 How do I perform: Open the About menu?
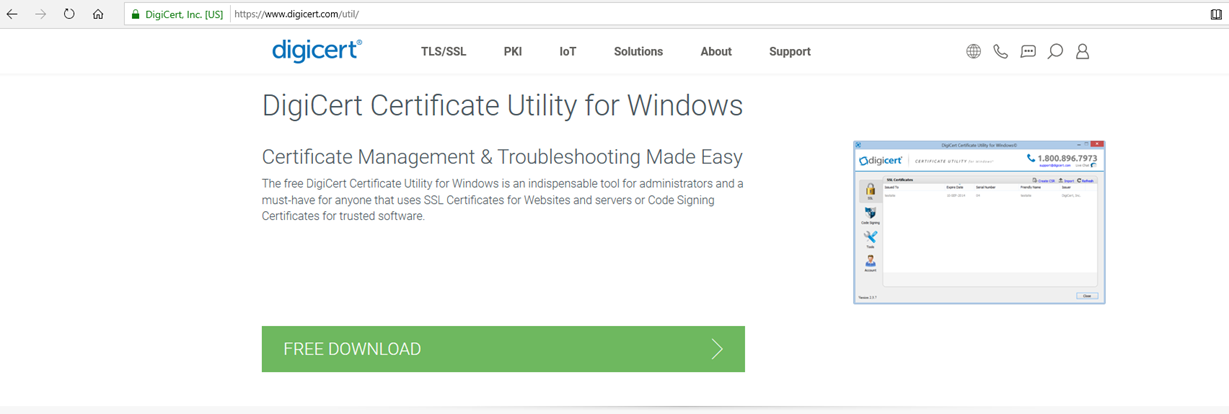[x=716, y=51]
